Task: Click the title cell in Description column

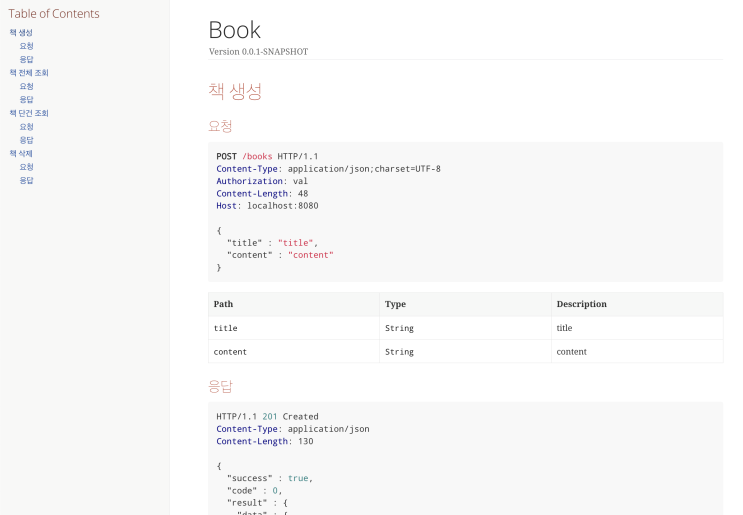Action: pos(637,328)
